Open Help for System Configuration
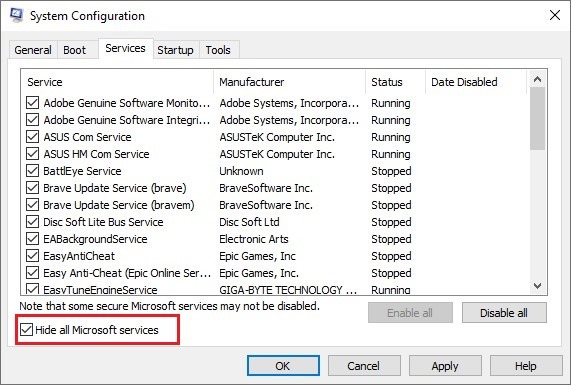Viewport: 571px width, 385px height. point(526,366)
